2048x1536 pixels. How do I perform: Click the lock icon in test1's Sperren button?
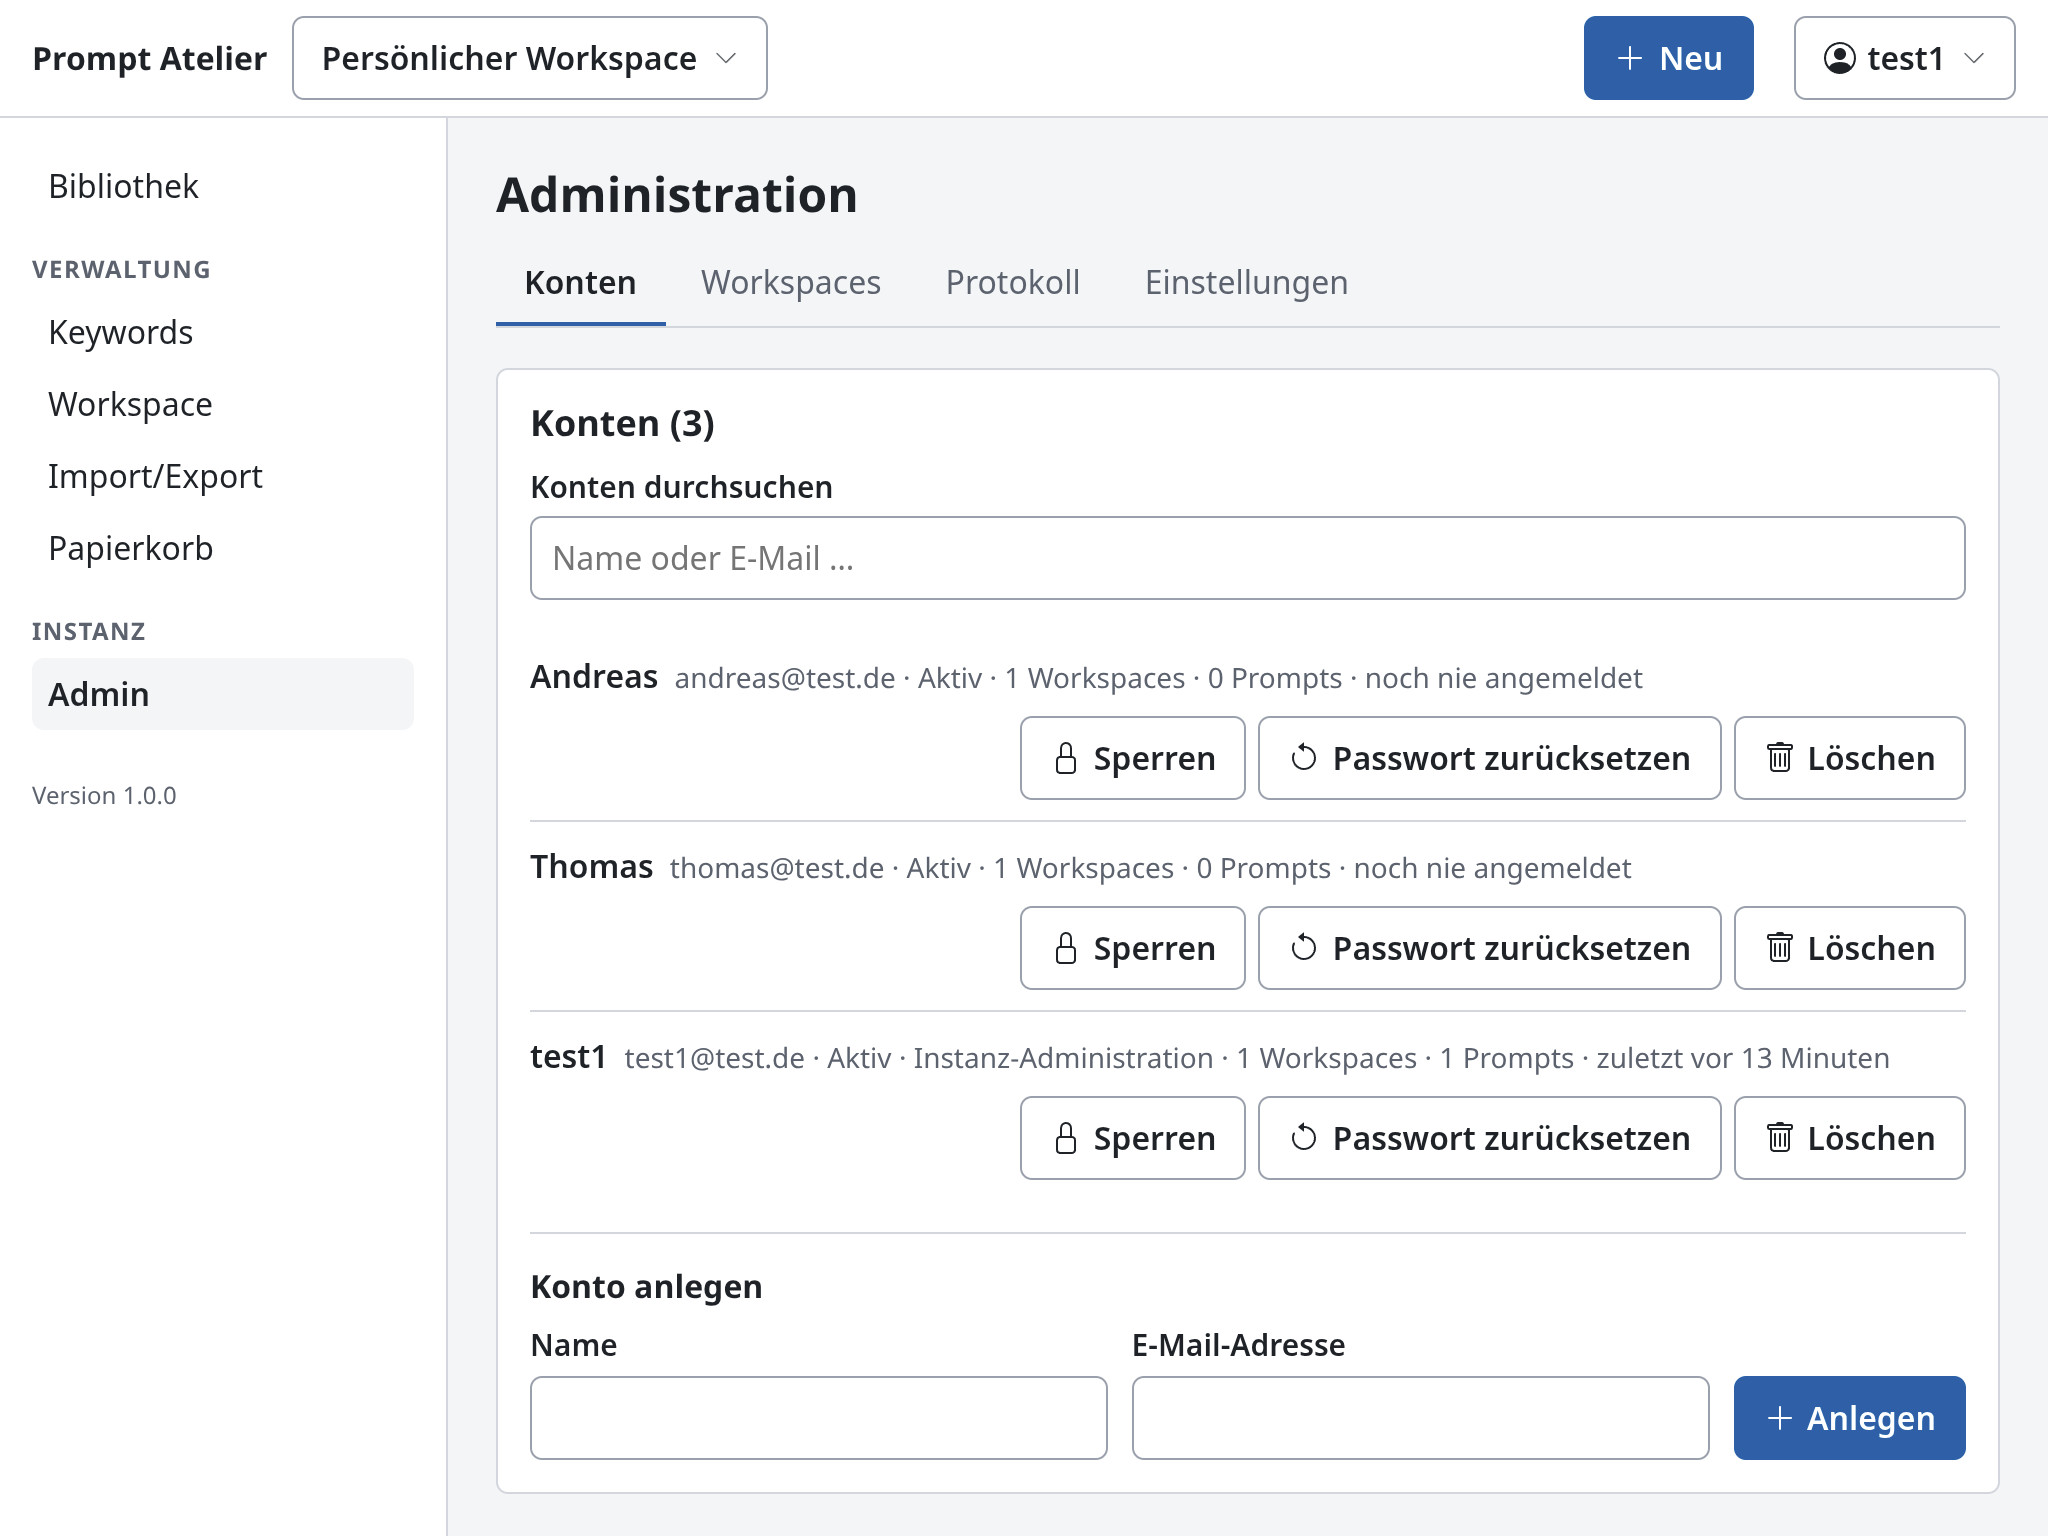coord(1066,1138)
